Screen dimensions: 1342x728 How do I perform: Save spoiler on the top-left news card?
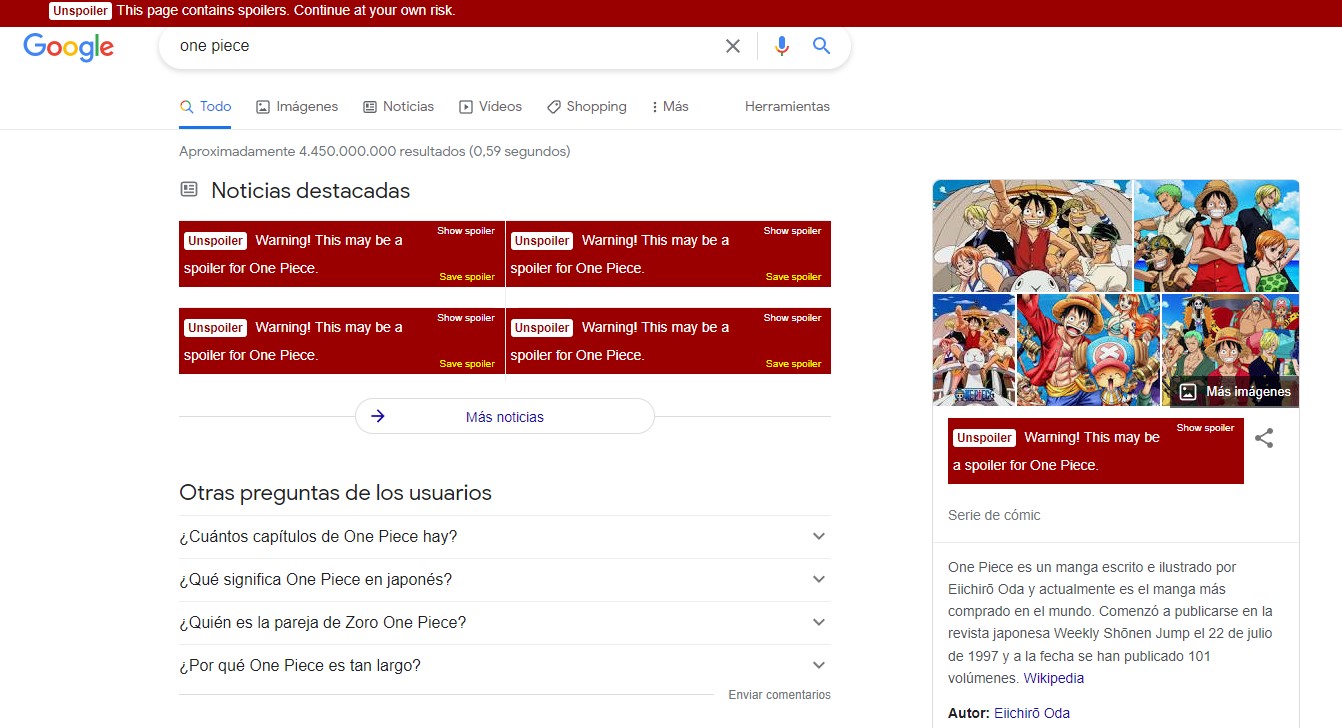coord(467,277)
